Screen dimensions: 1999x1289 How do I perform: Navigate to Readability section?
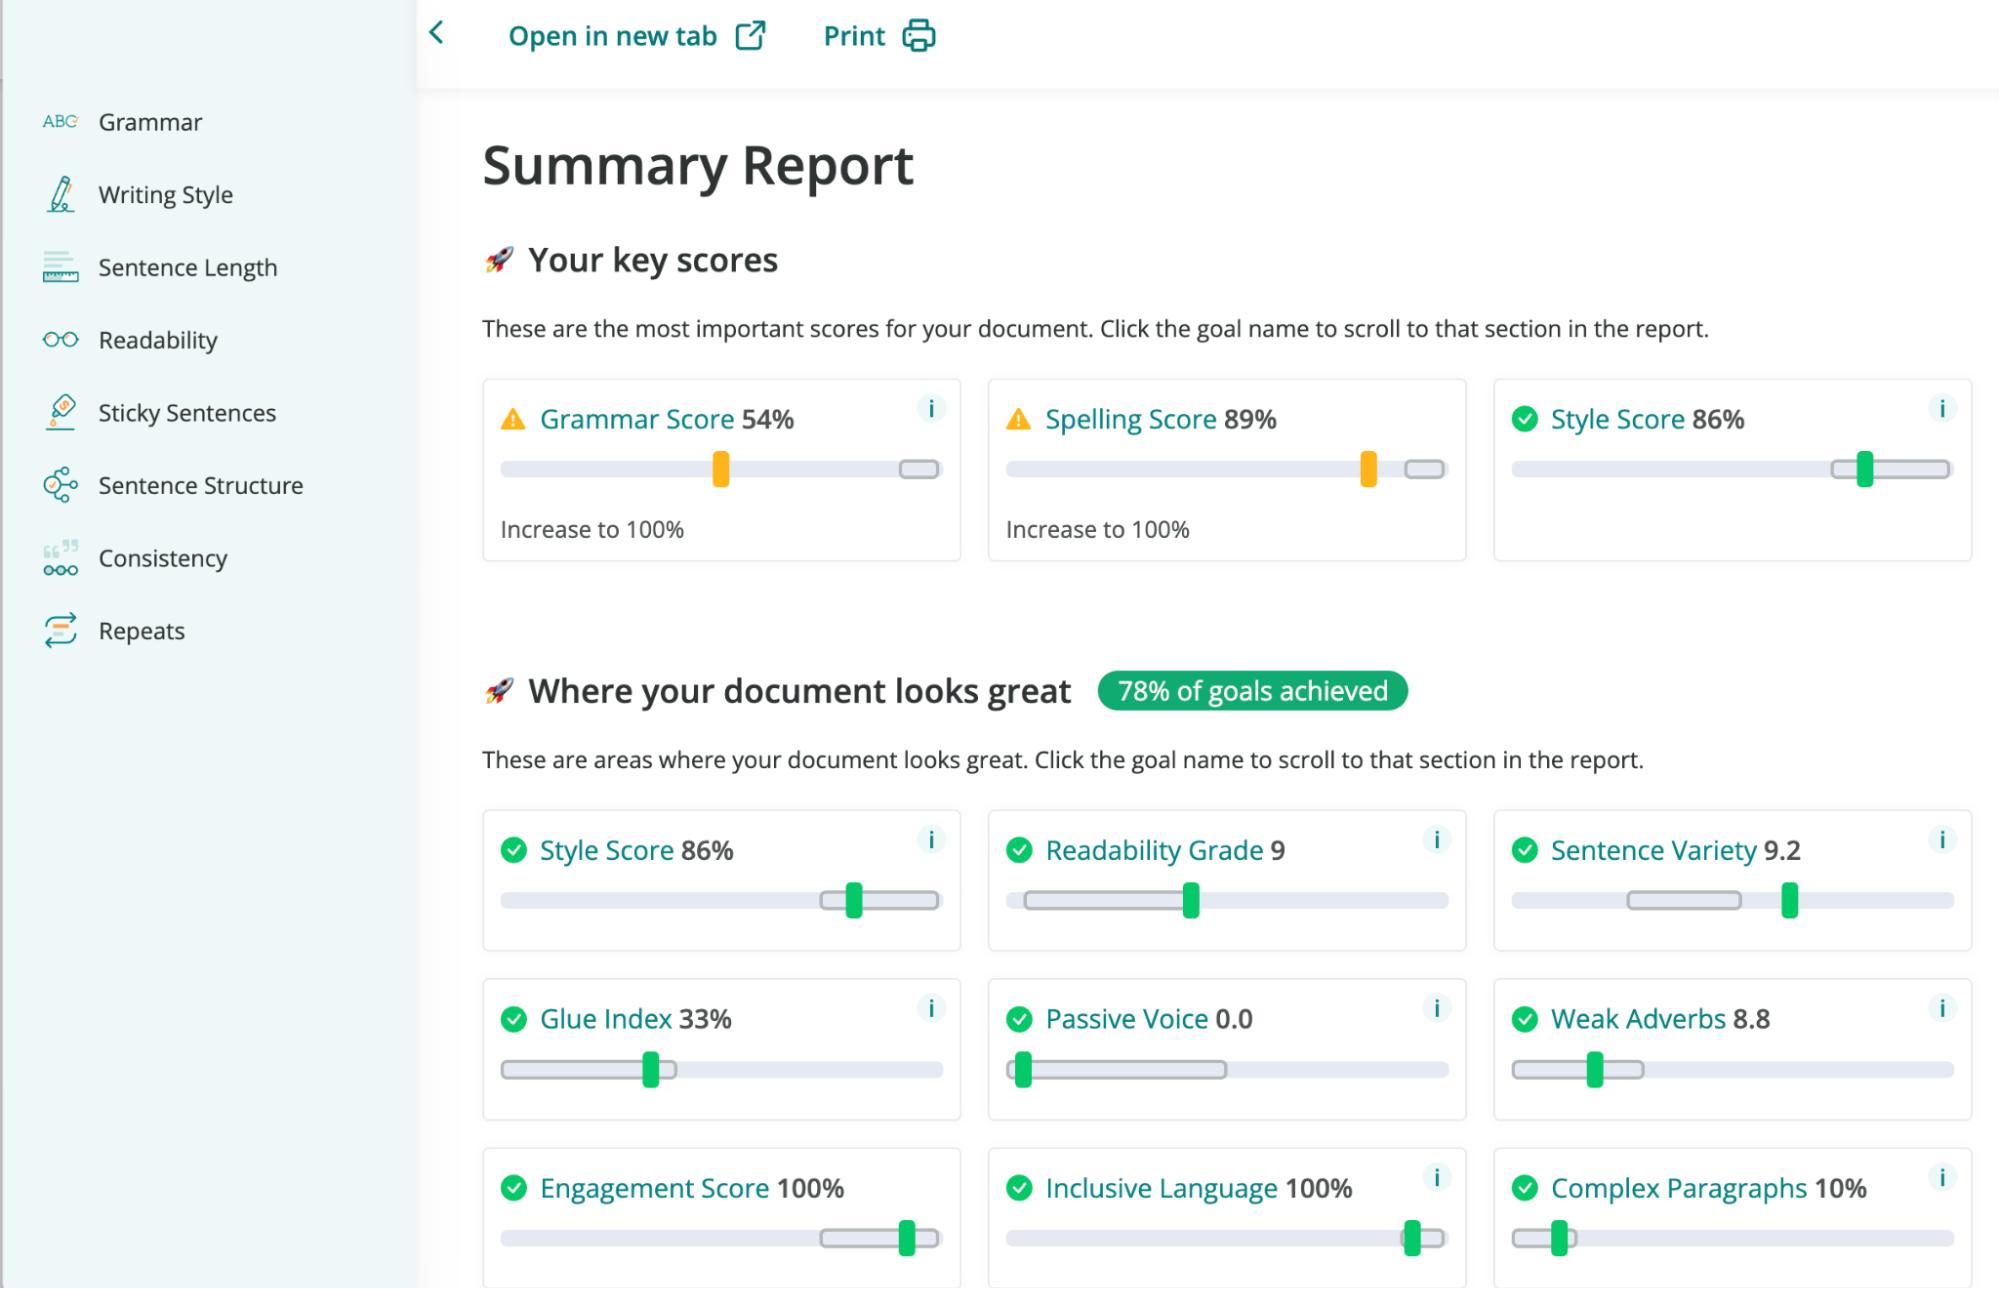click(x=156, y=339)
